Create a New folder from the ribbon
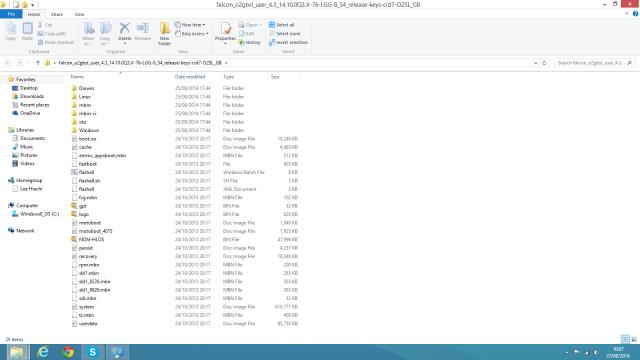The image size is (640, 360). 164,33
